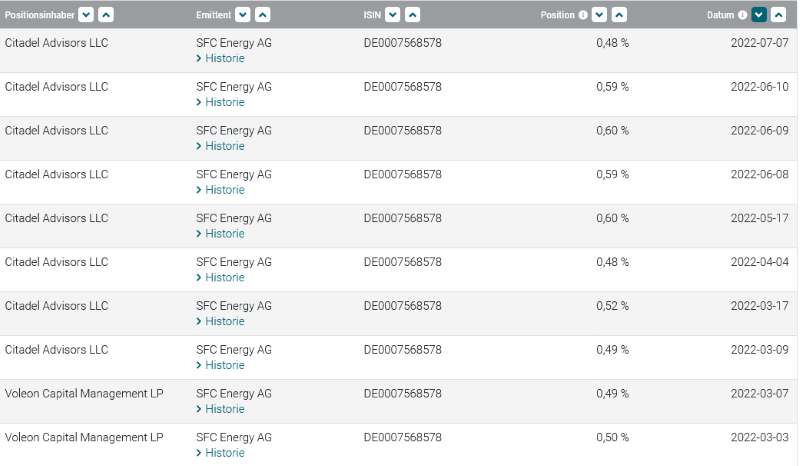Expand Historie for the 2022-06-10 entry
This screenshot has width=800, height=466.
pos(221,102)
